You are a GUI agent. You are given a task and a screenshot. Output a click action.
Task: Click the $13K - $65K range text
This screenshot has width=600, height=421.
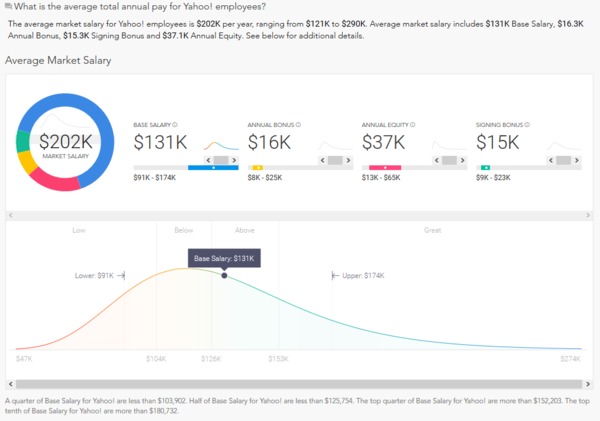381,178
